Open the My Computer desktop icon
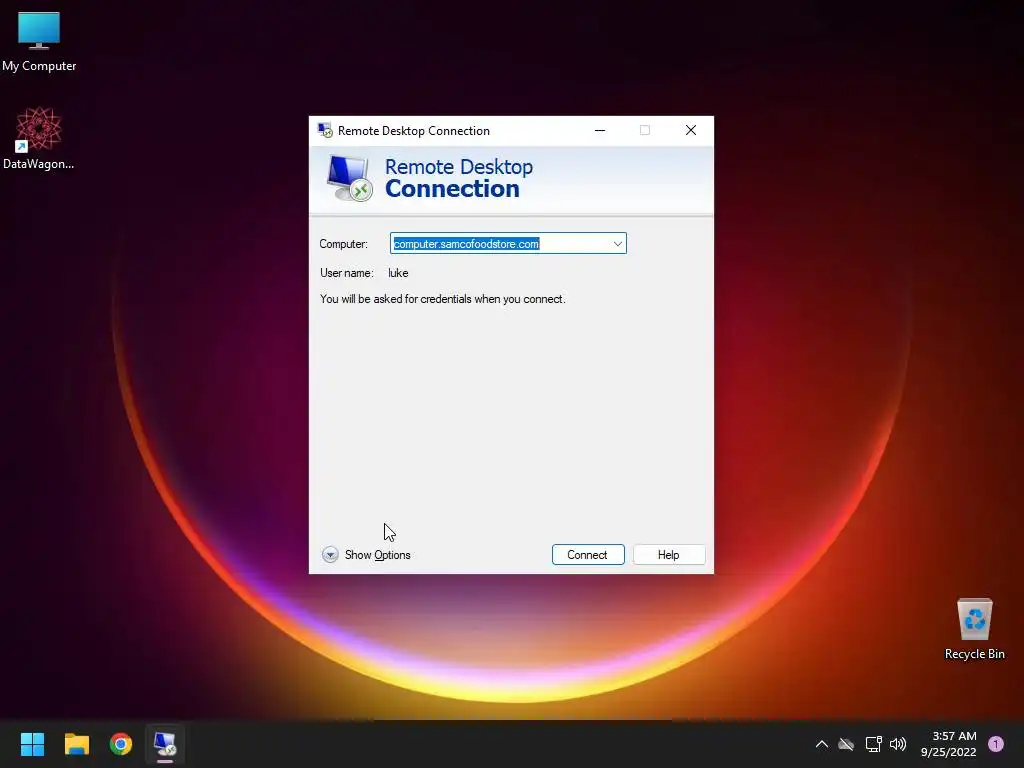 tap(39, 42)
